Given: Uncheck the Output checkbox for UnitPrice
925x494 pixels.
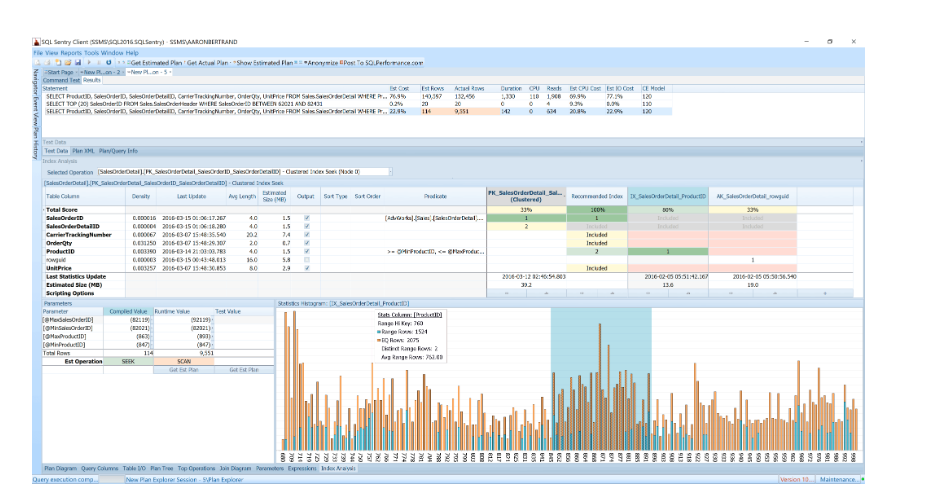Looking at the screenshot, I should pyautogui.click(x=306, y=268).
